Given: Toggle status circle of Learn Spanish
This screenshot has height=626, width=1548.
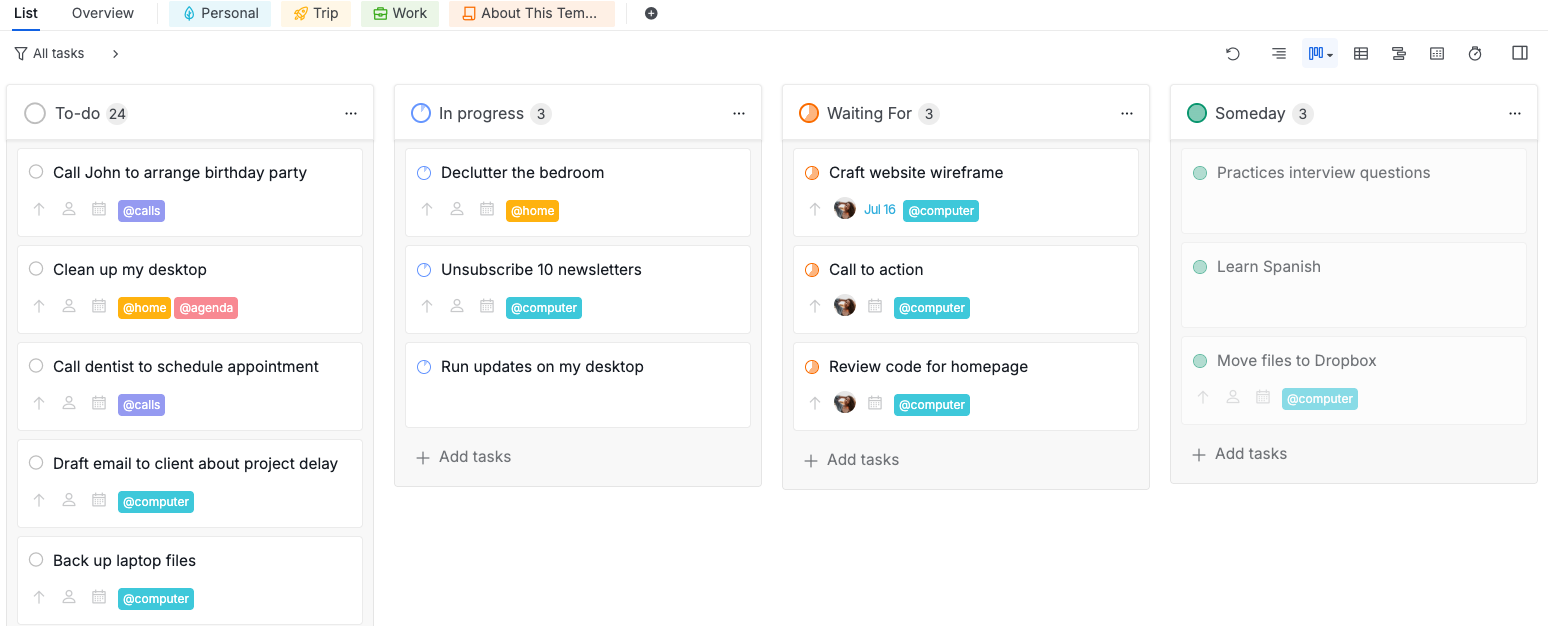Looking at the screenshot, I should [1200, 267].
